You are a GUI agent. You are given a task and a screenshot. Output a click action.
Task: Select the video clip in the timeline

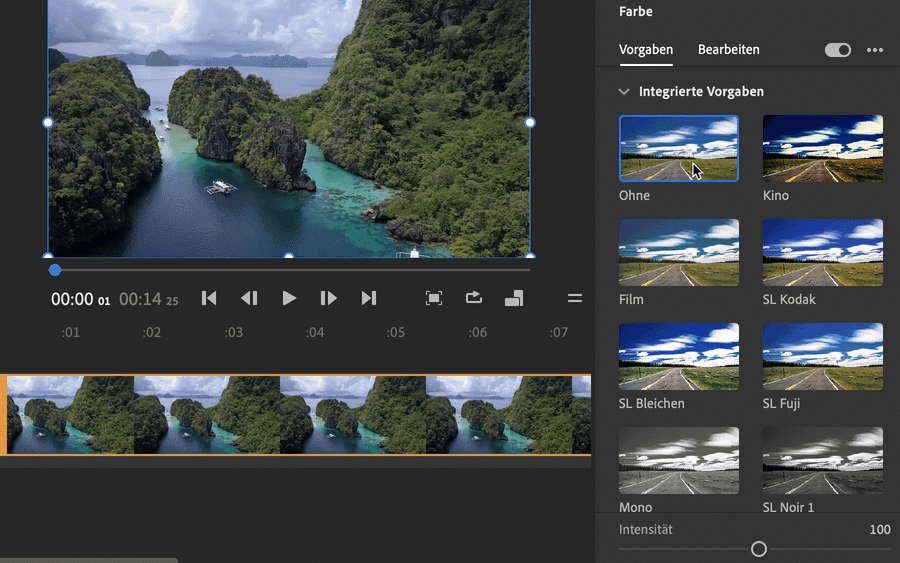coord(300,415)
